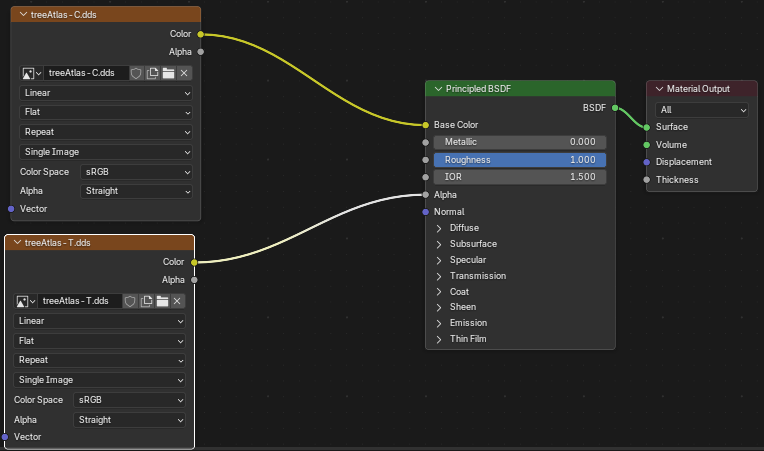Click Displacement input socket on Material Output
This screenshot has width=764, height=451.
point(647,162)
